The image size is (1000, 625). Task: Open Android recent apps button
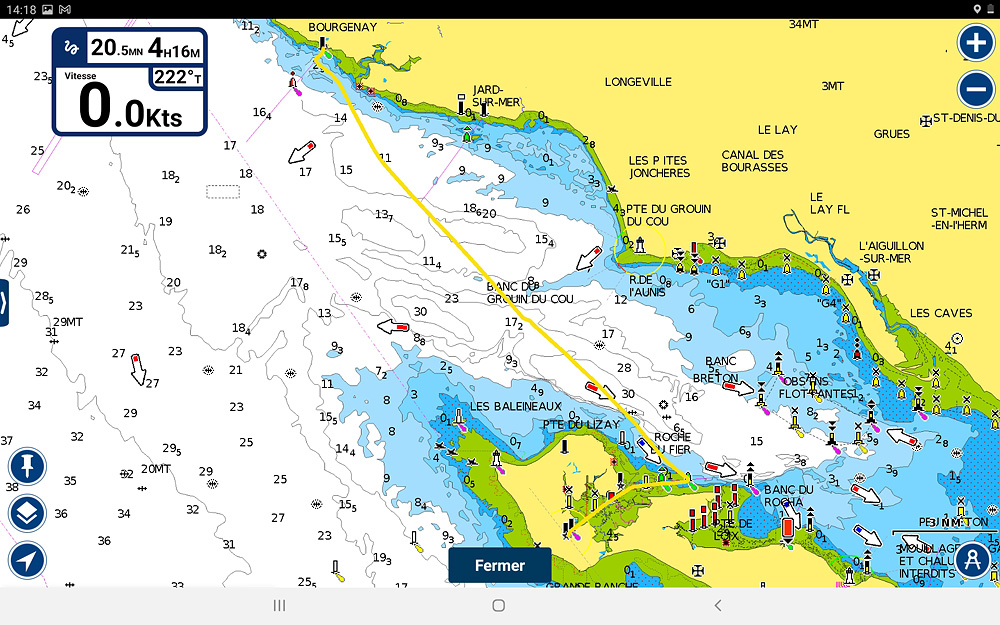coord(280,605)
